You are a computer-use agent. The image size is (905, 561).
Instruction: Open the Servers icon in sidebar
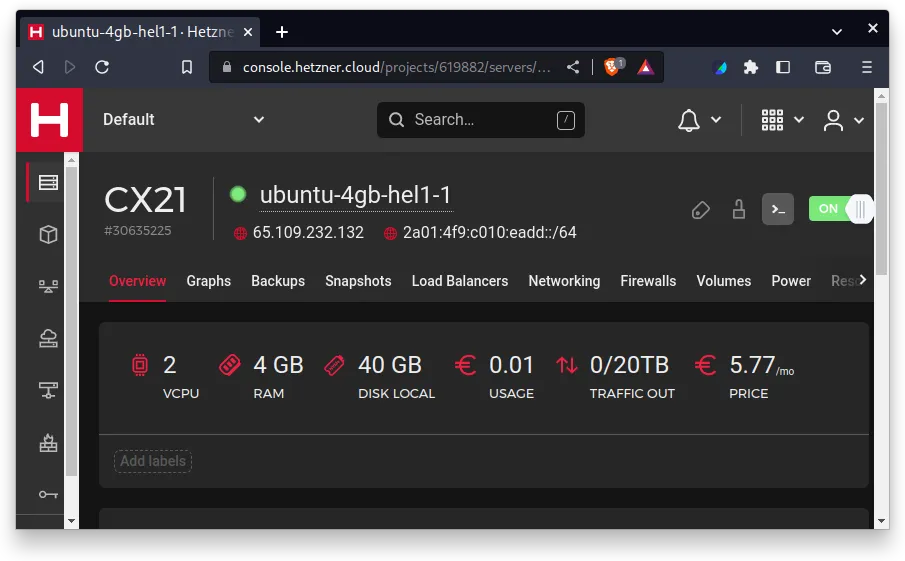pos(48,182)
